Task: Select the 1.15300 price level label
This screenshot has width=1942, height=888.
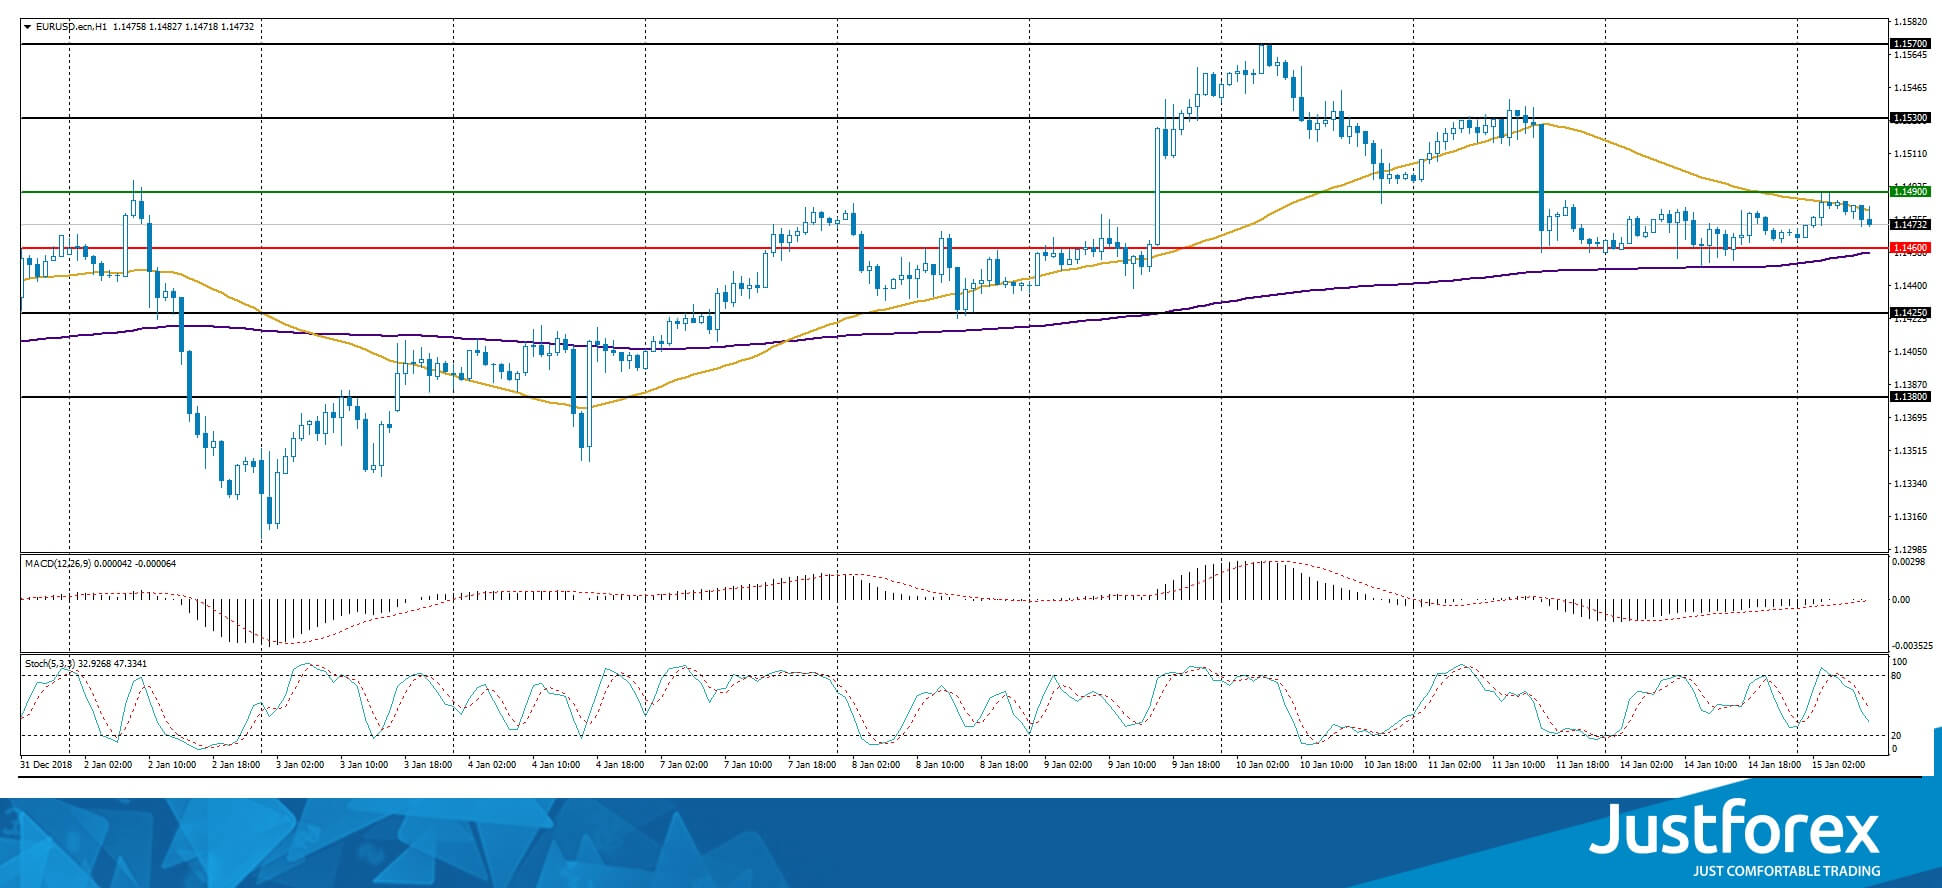Action: click(x=1910, y=118)
